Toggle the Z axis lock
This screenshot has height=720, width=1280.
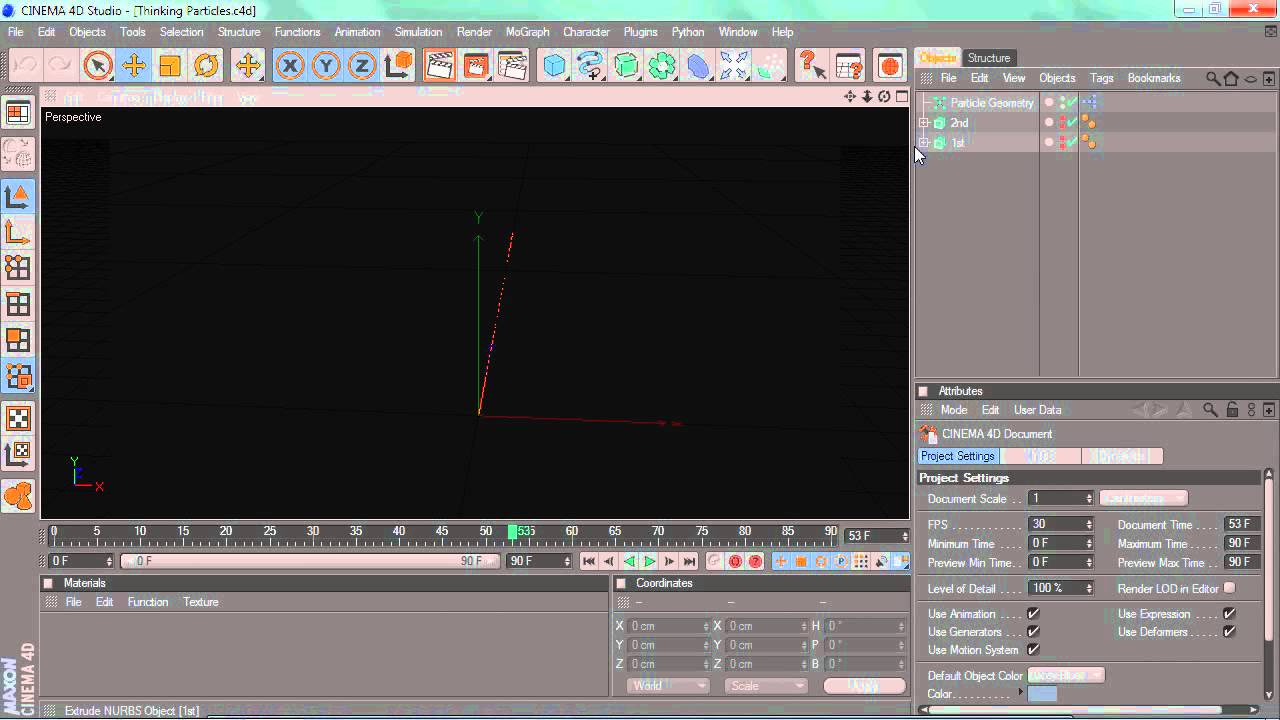[x=362, y=66]
